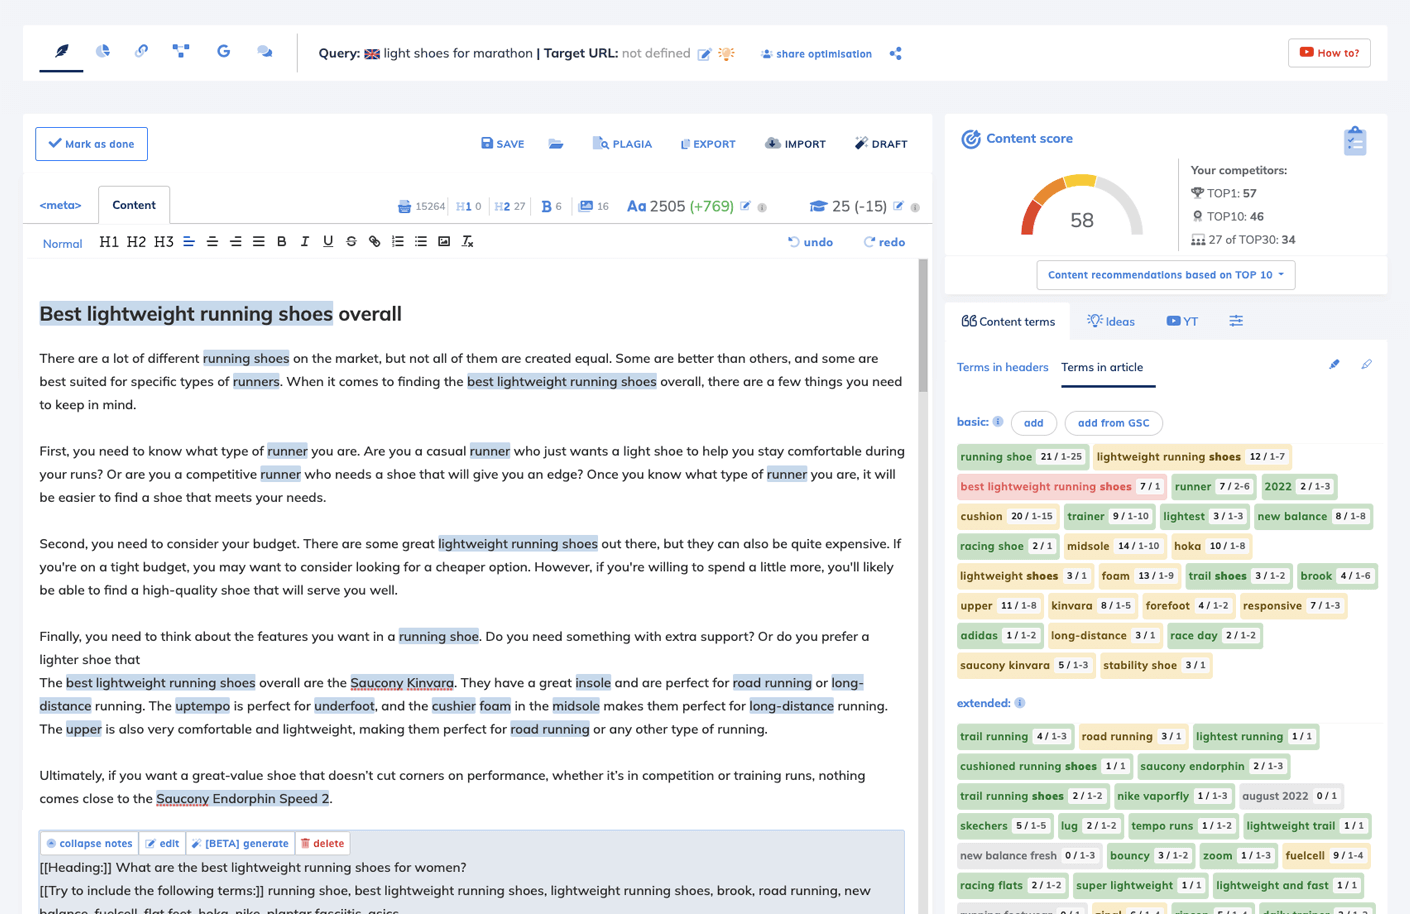Select the link analysis icon in top navigation
The width and height of the screenshot is (1410, 914).
click(141, 53)
